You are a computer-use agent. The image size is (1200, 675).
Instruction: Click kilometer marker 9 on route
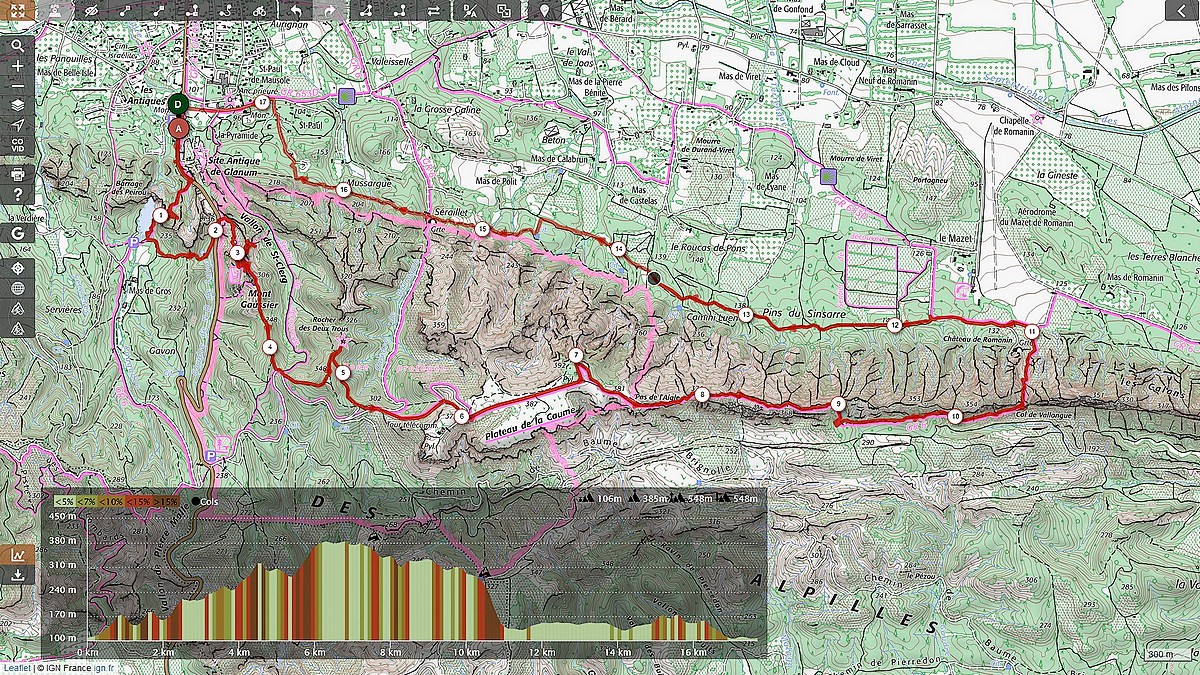(x=837, y=404)
